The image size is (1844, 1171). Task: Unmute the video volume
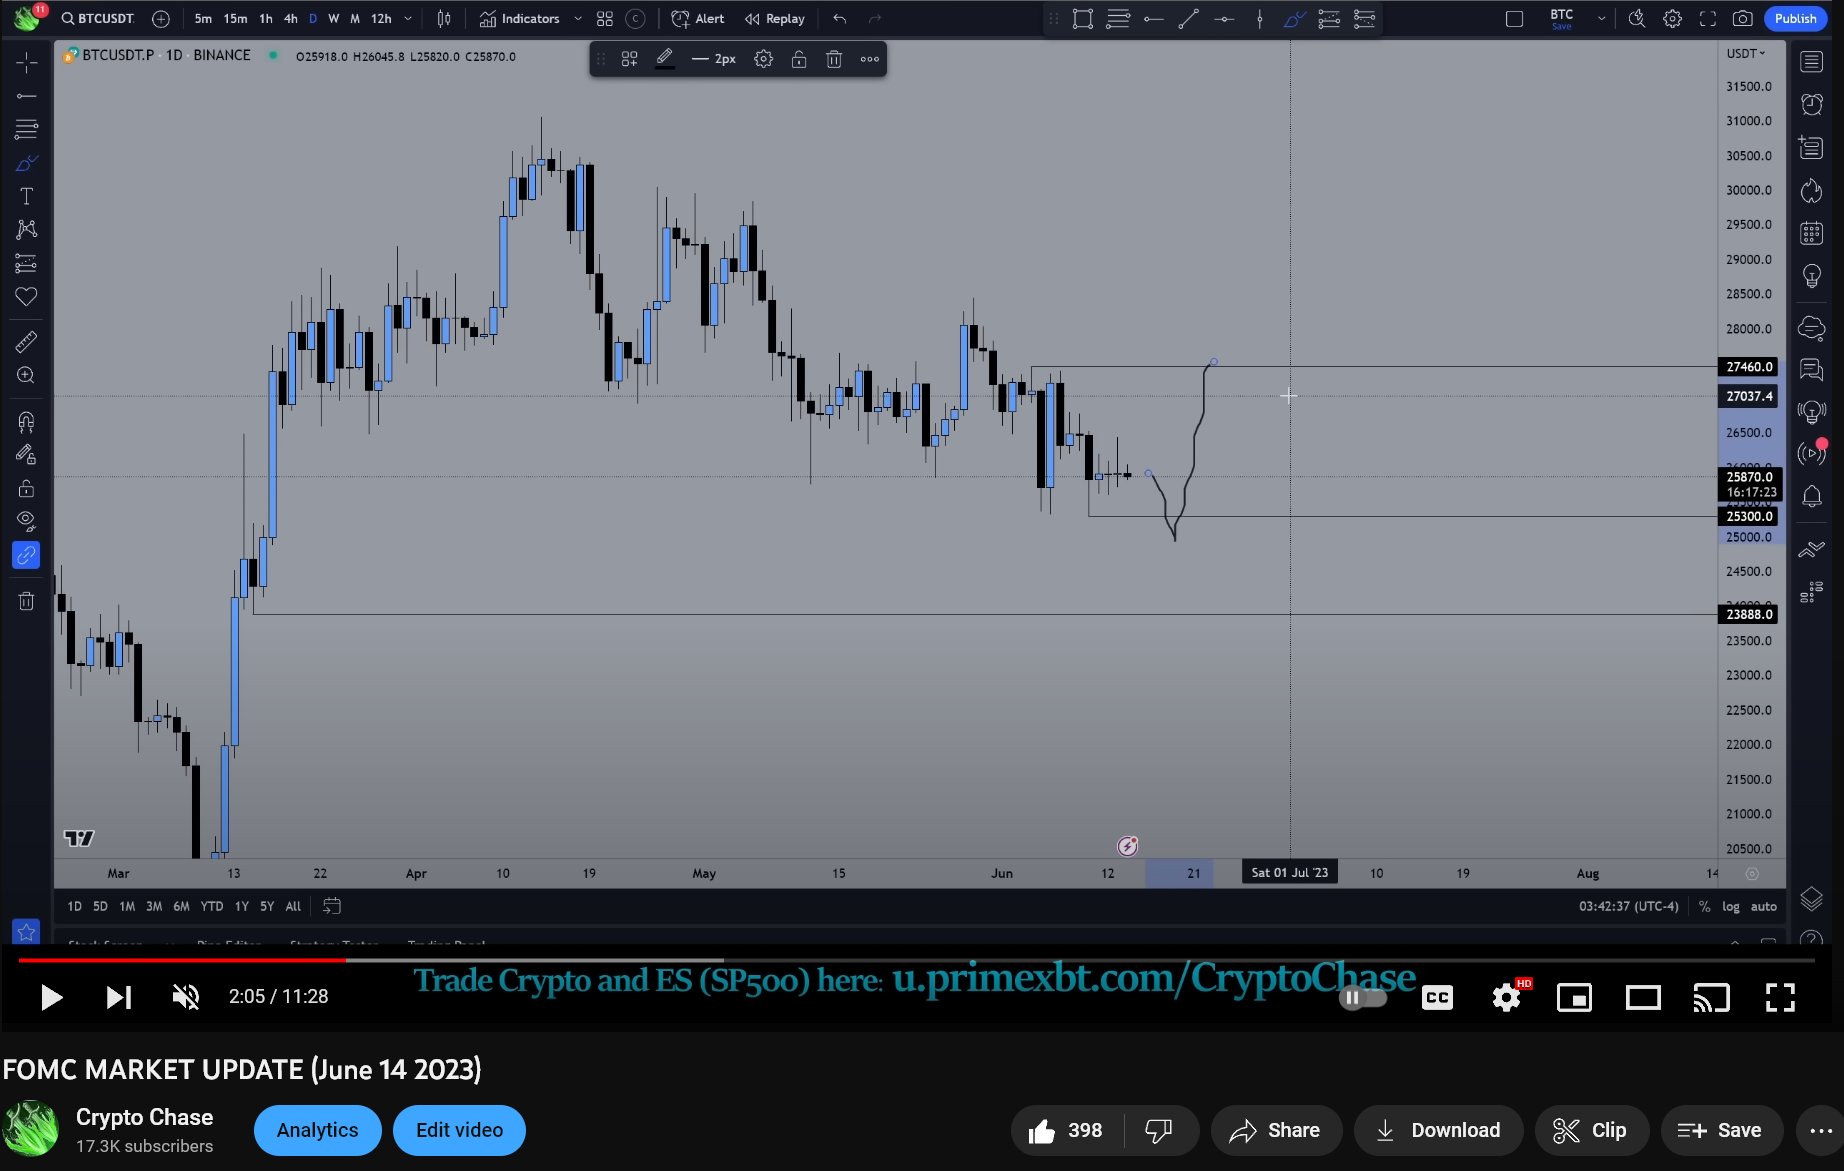[186, 997]
